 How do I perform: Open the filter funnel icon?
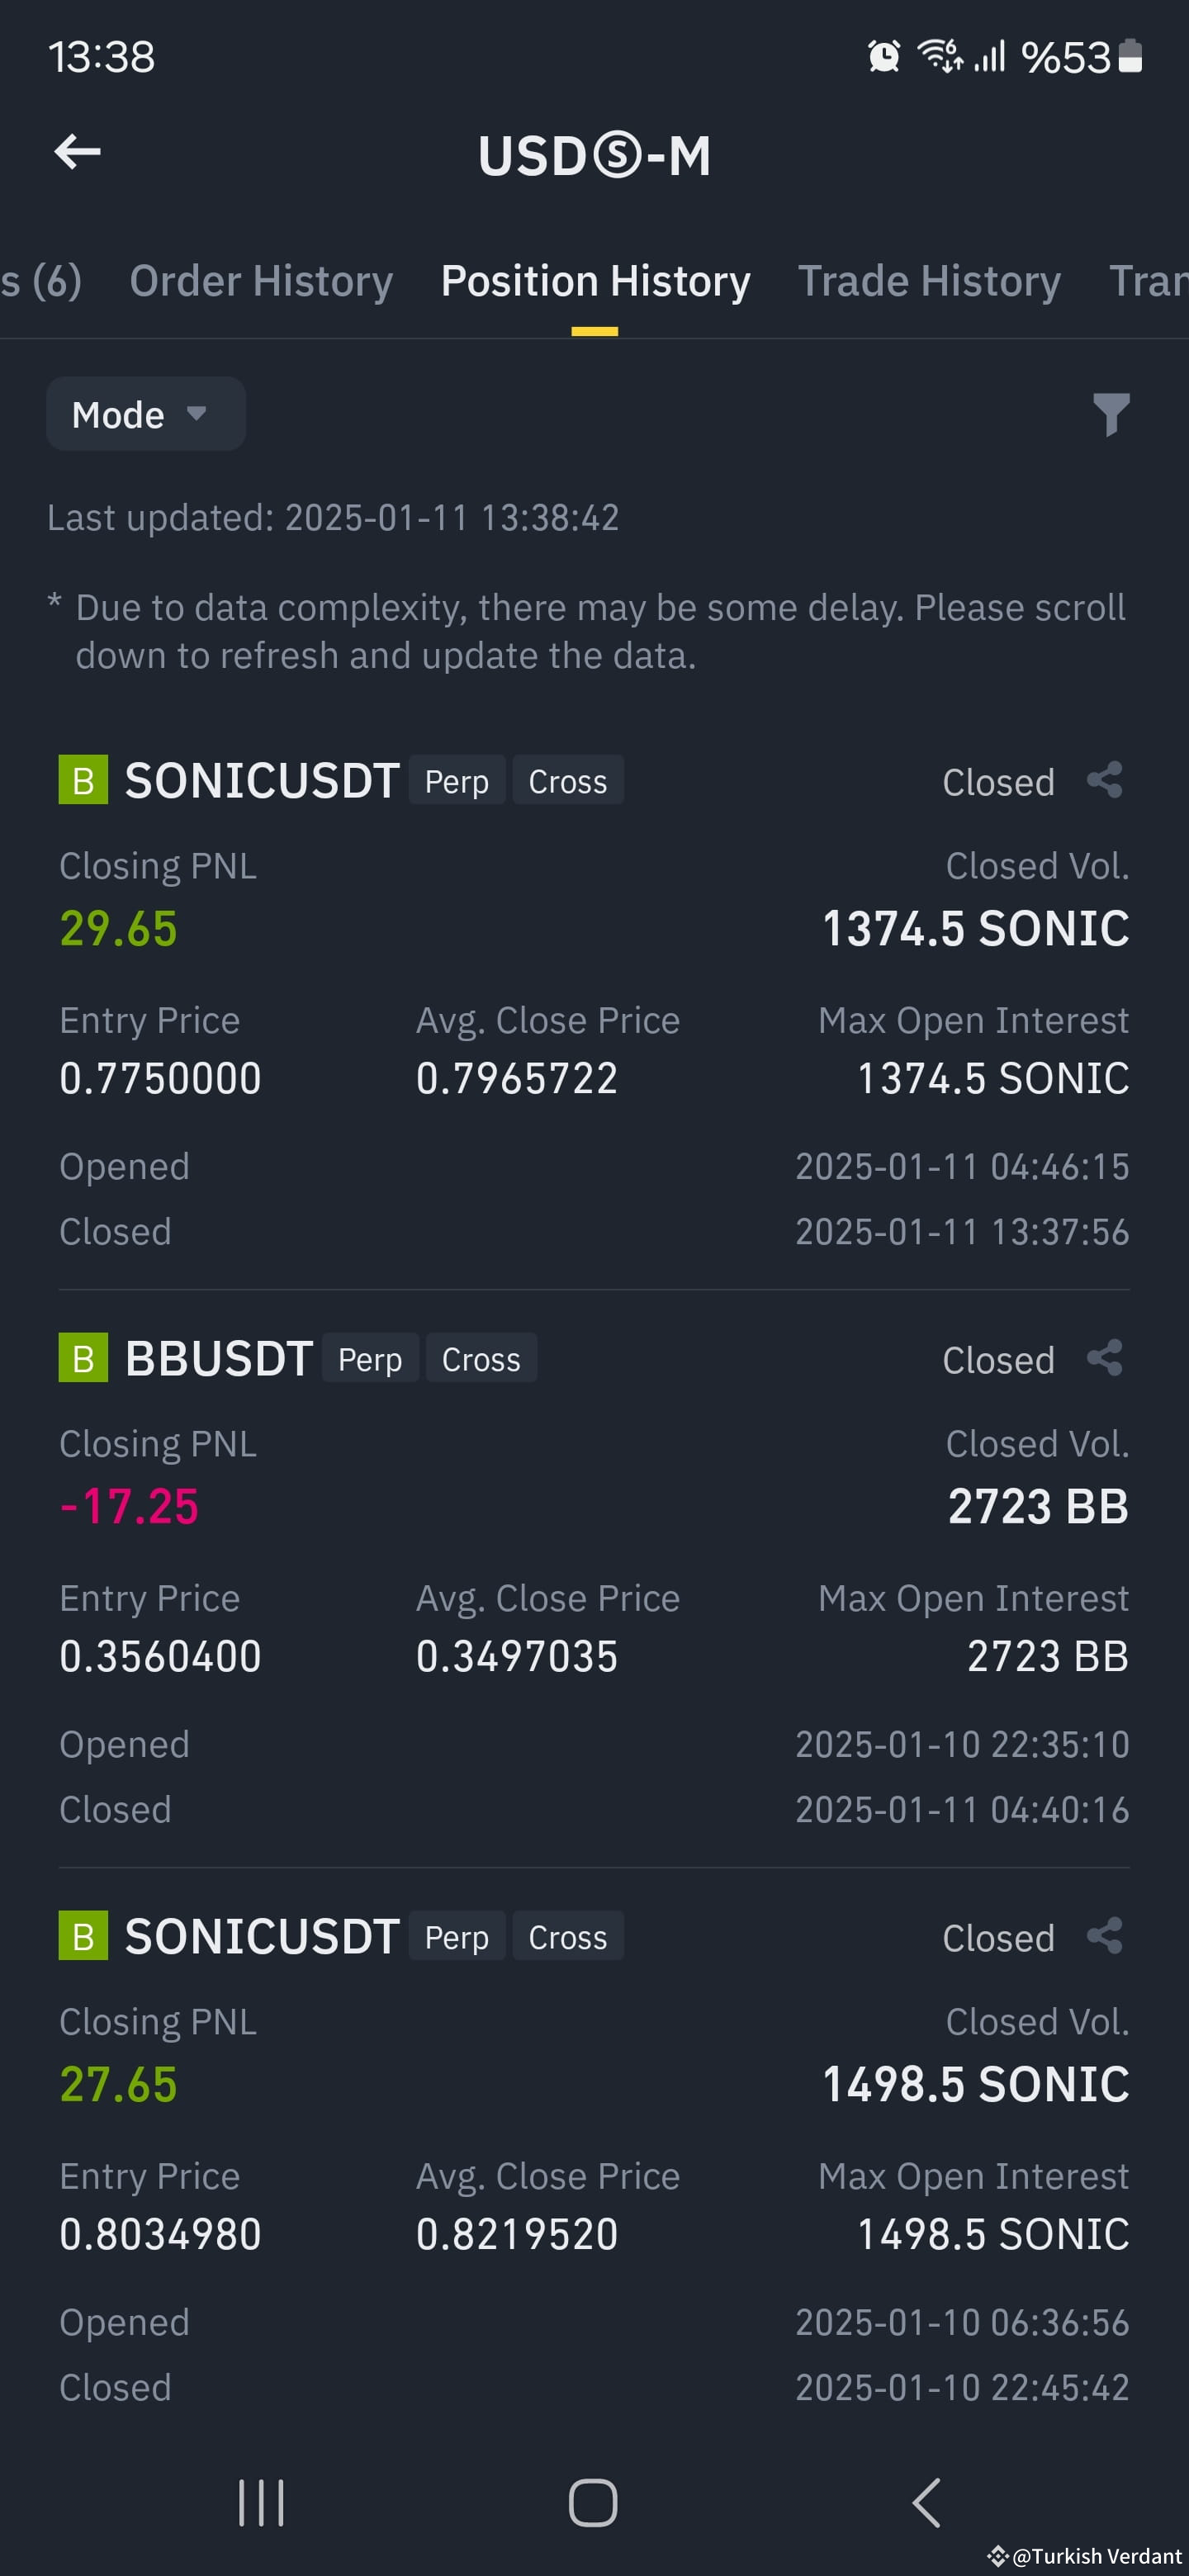[x=1110, y=414]
